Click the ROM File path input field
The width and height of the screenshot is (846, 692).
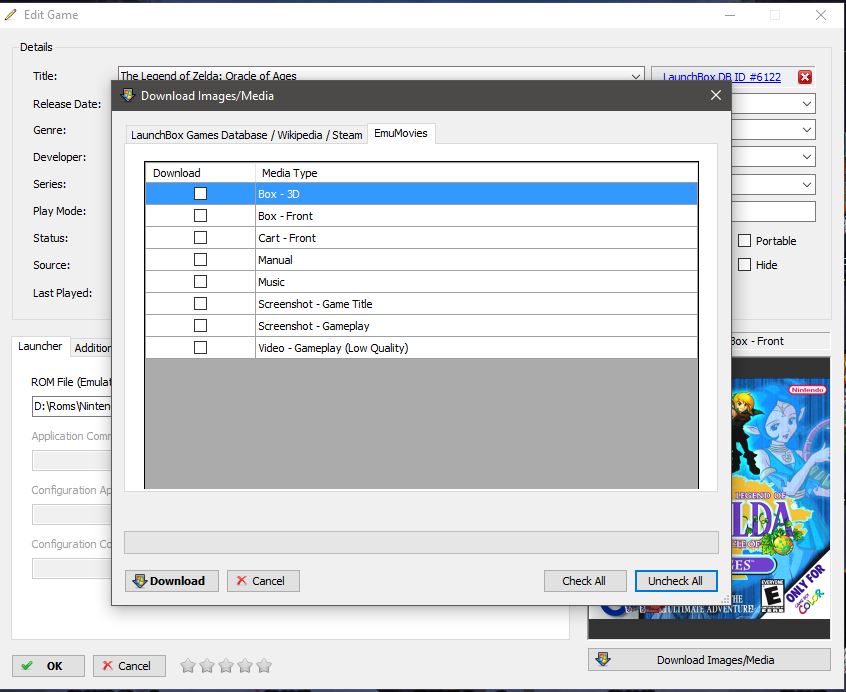click(x=72, y=406)
